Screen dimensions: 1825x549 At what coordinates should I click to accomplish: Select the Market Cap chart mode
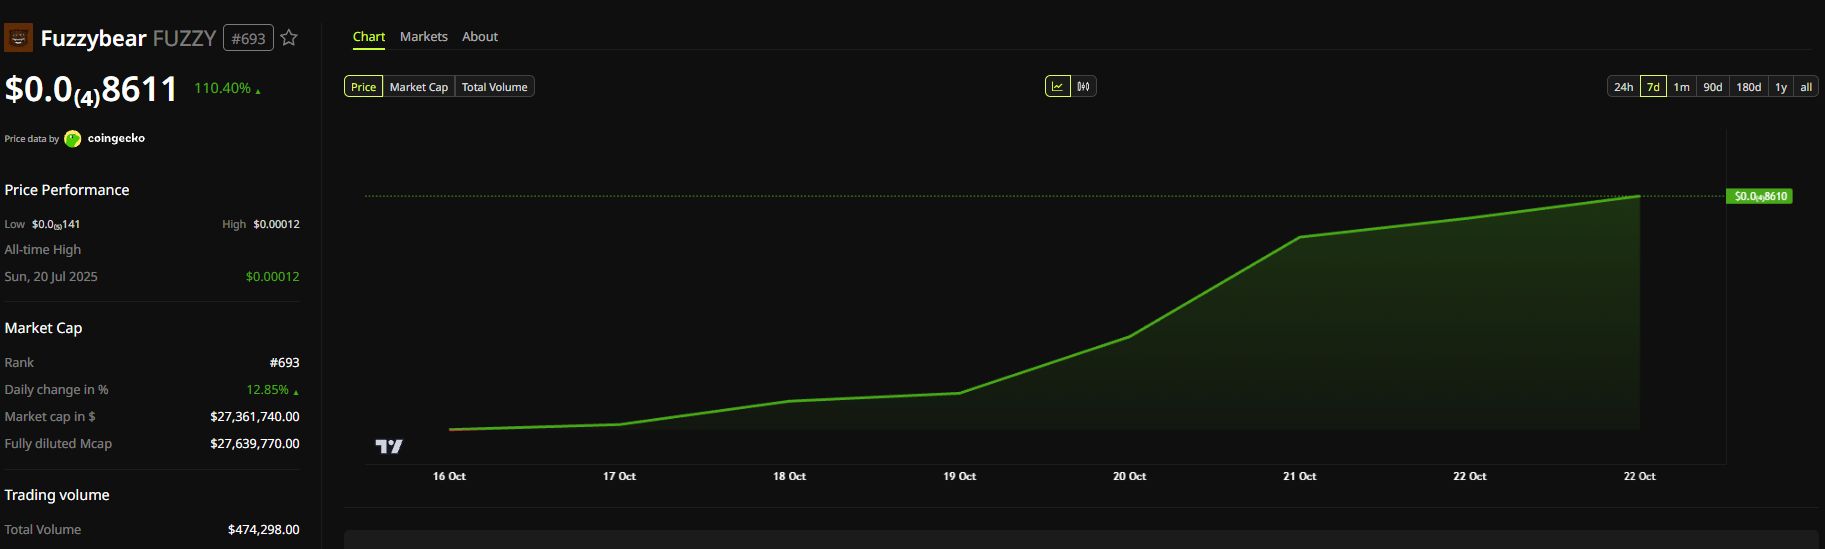419,87
